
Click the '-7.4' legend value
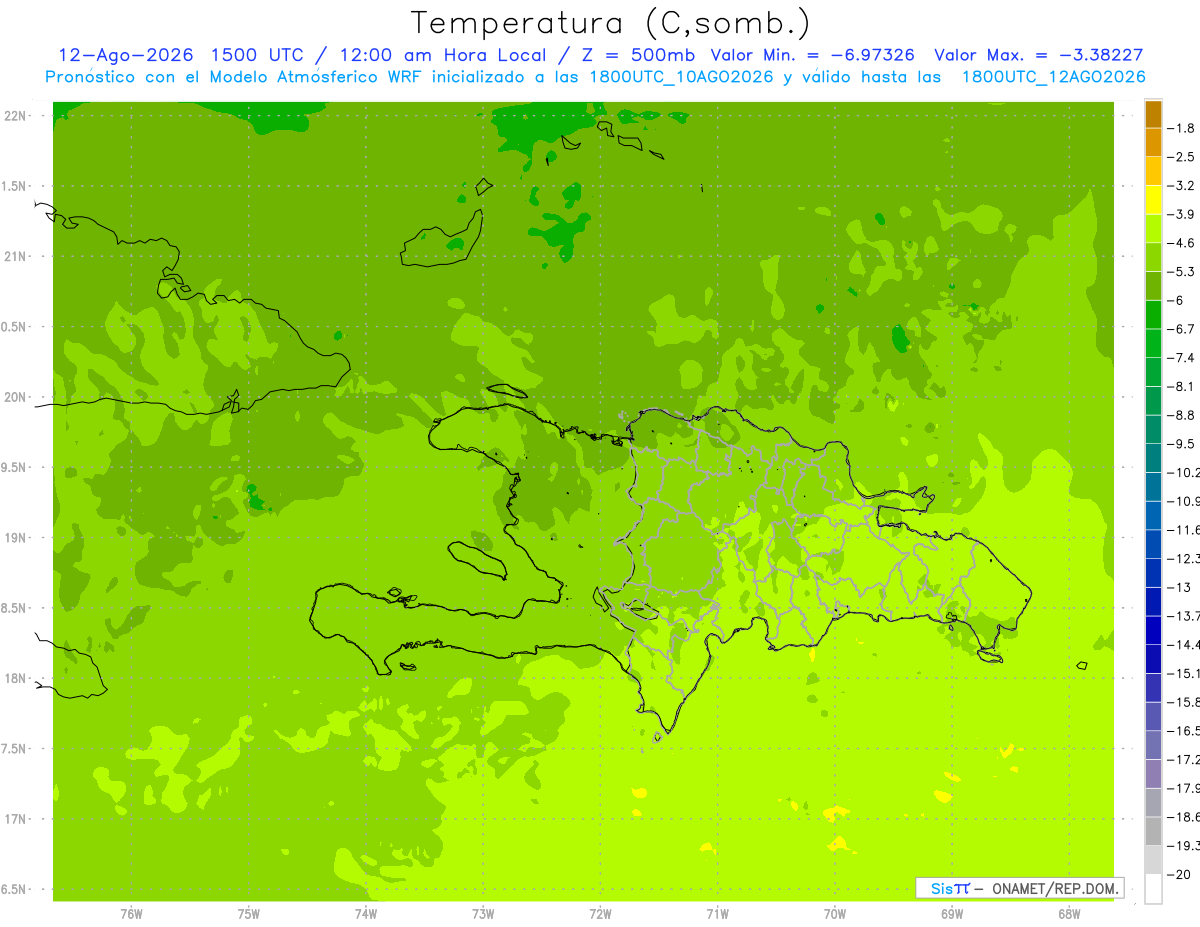[x=1183, y=357]
